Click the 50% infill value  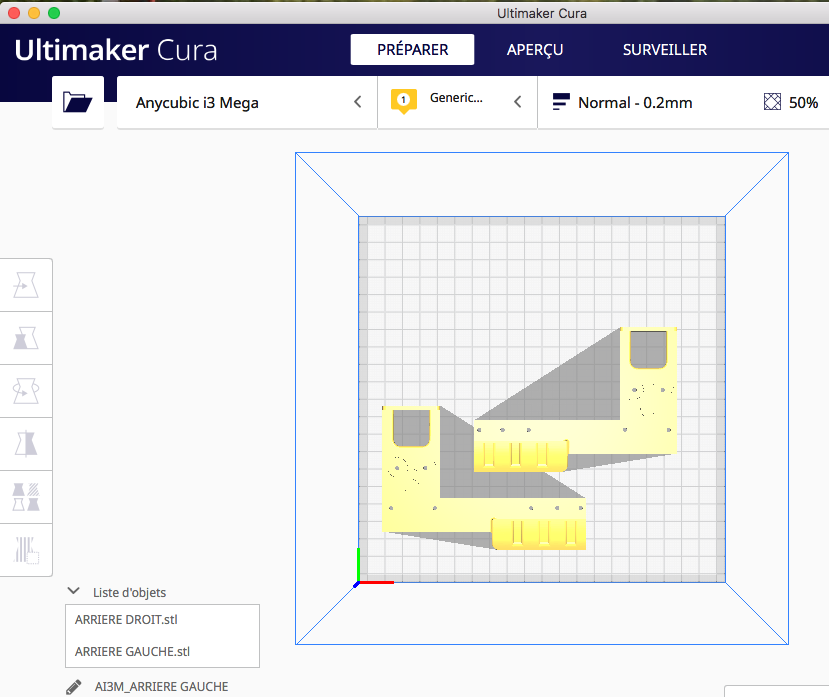804,103
